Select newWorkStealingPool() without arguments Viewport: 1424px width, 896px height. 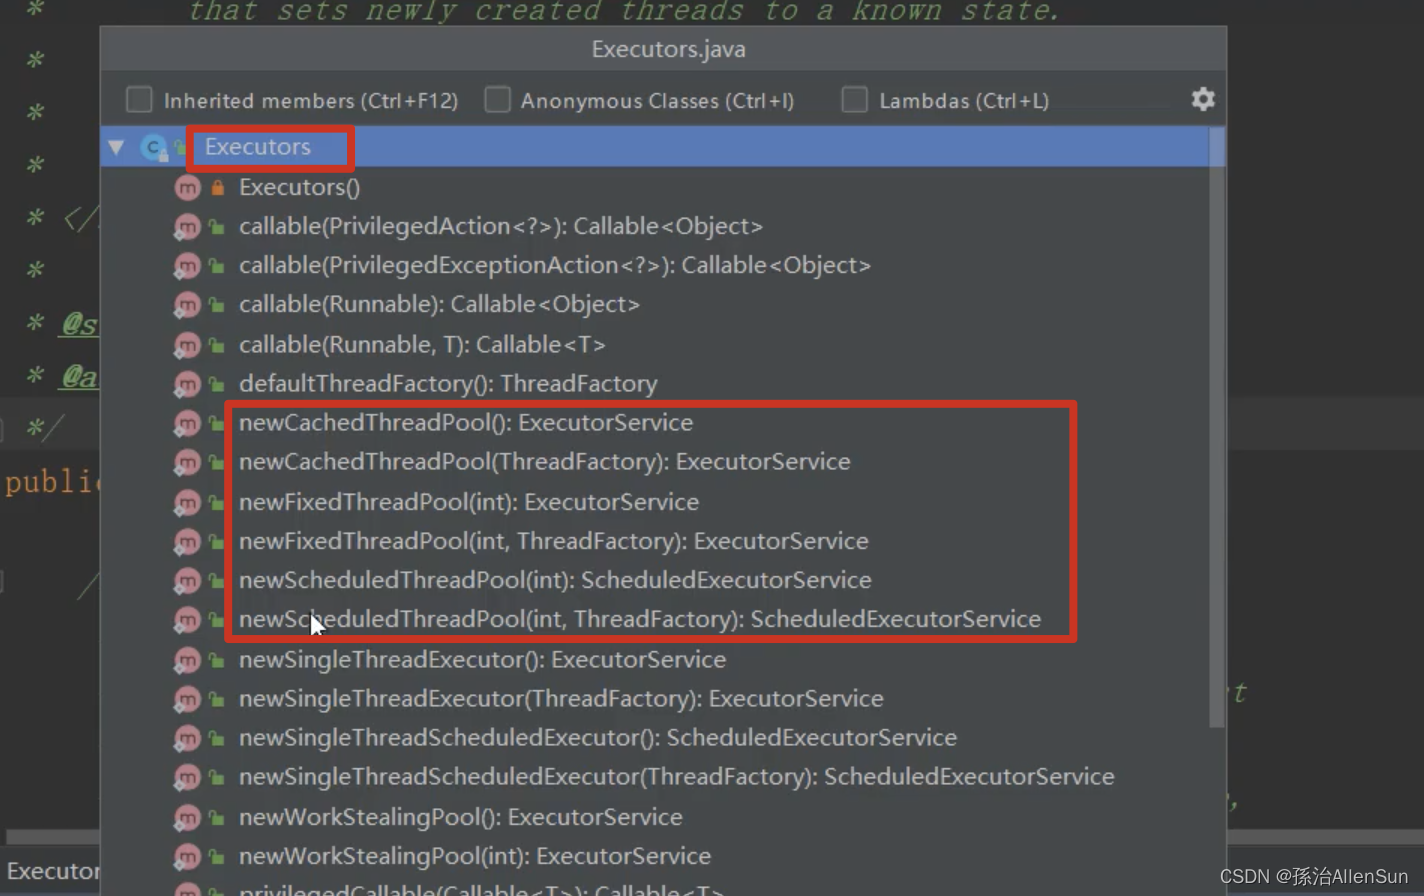460,816
